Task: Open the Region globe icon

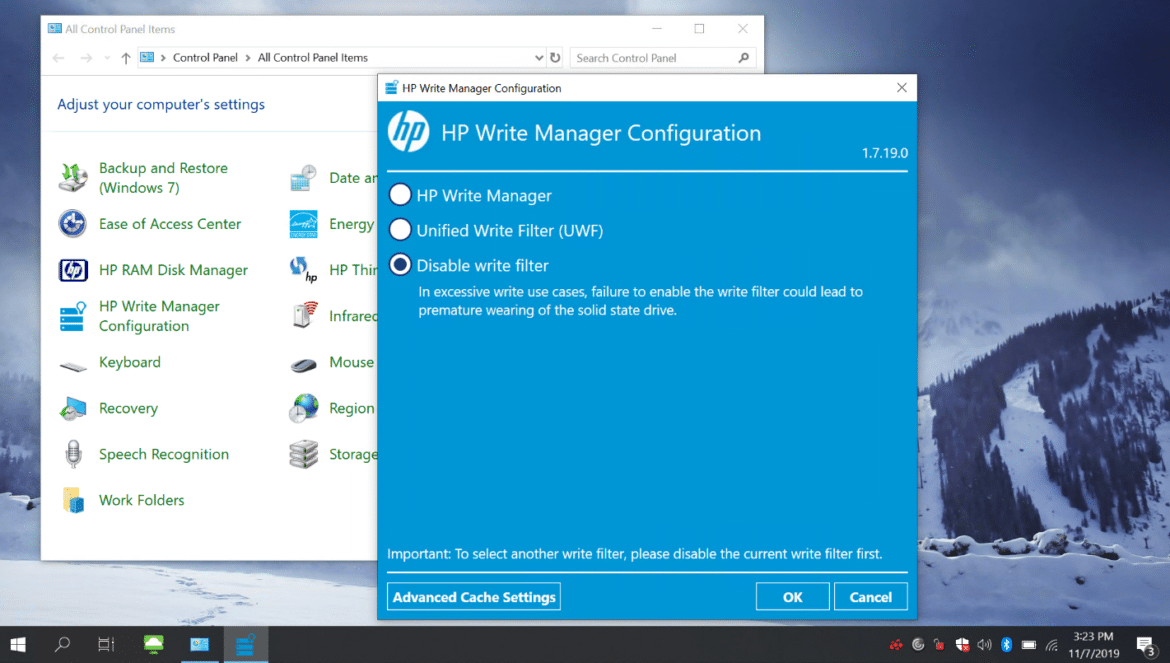Action: coord(304,408)
